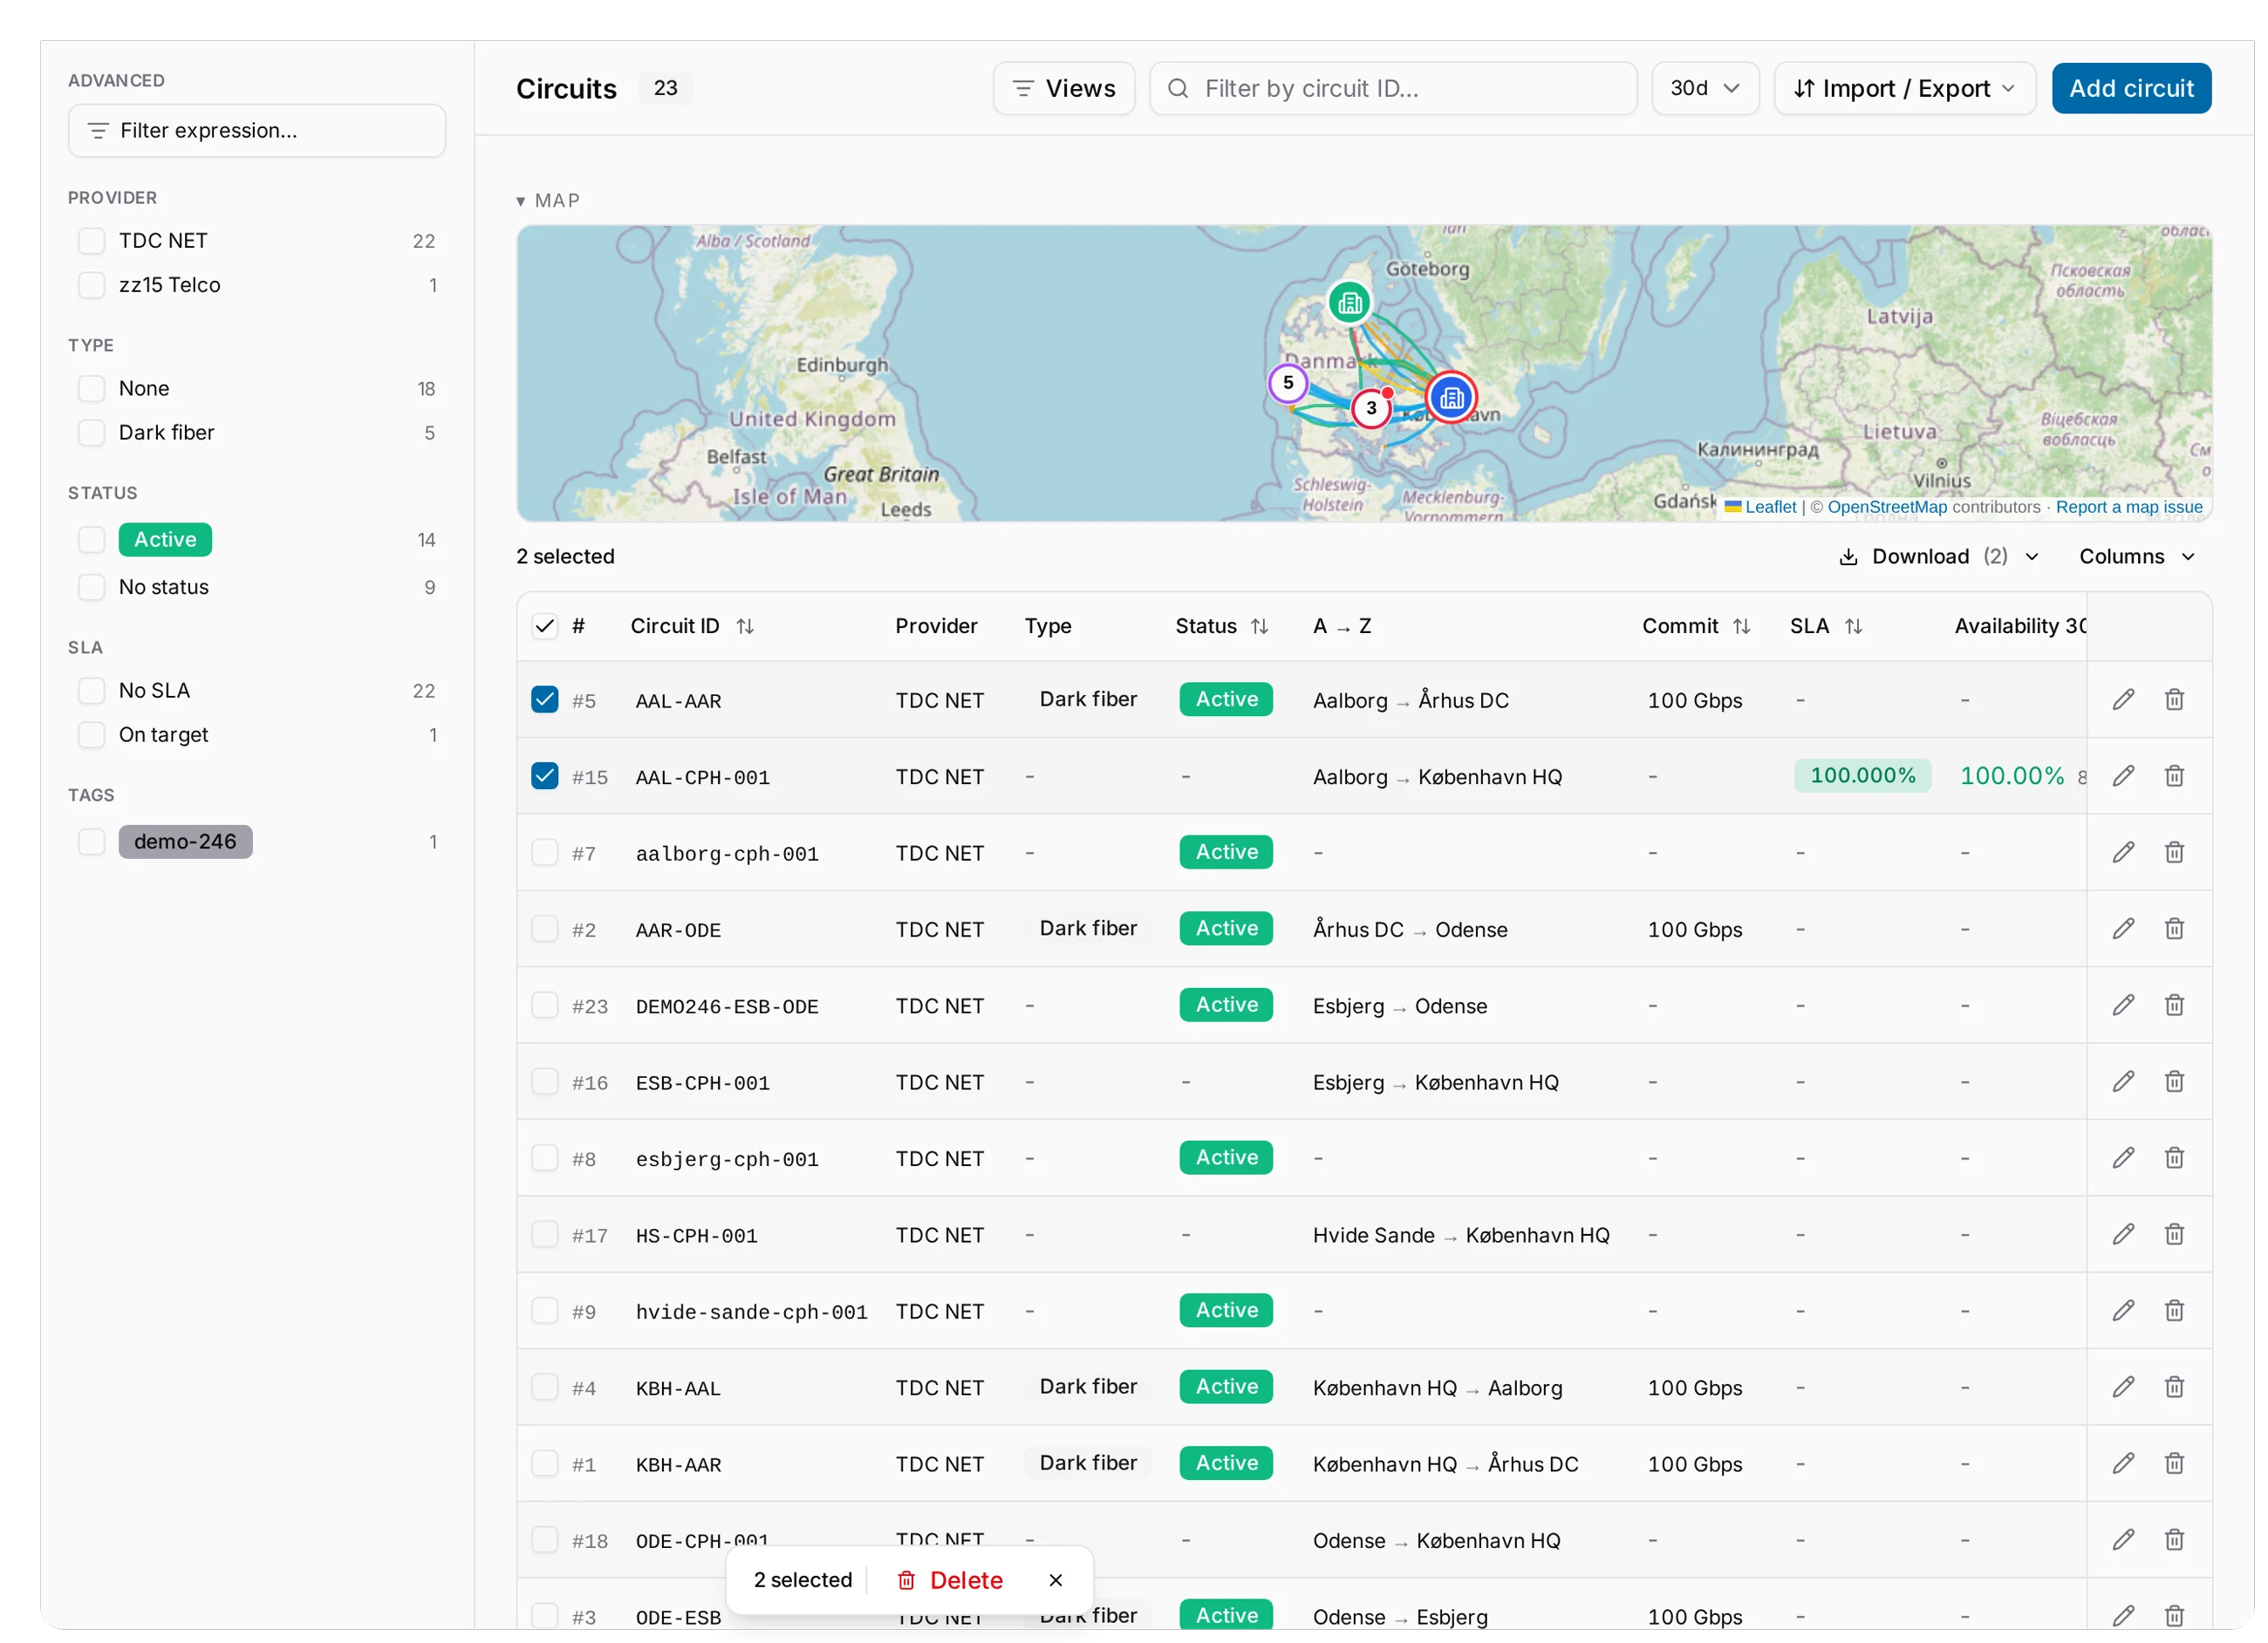The width and height of the screenshot is (2268, 1643).
Task: Close the 2 selected action bar
Action: pyautogui.click(x=1055, y=1581)
